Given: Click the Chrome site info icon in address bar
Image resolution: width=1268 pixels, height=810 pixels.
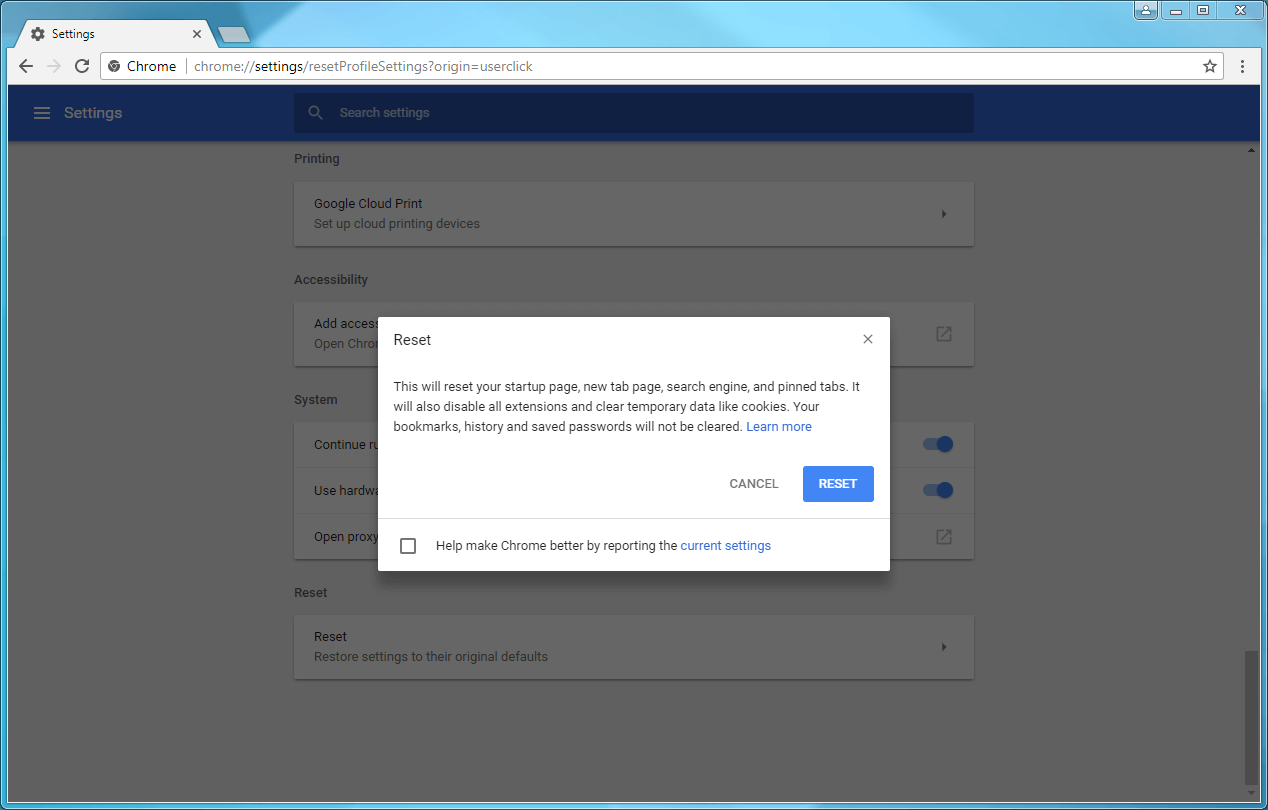Looking at the screenshot, I should (114, 66).
